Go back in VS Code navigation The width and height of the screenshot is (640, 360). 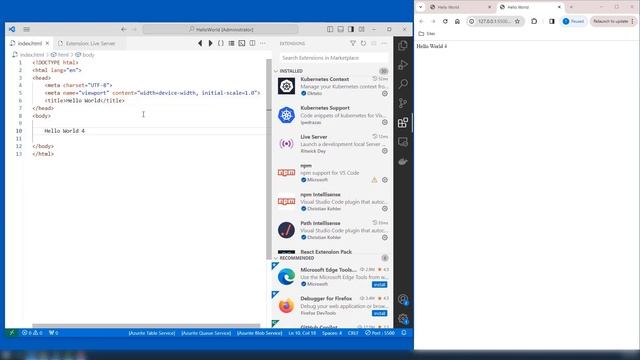coord(124,29)
